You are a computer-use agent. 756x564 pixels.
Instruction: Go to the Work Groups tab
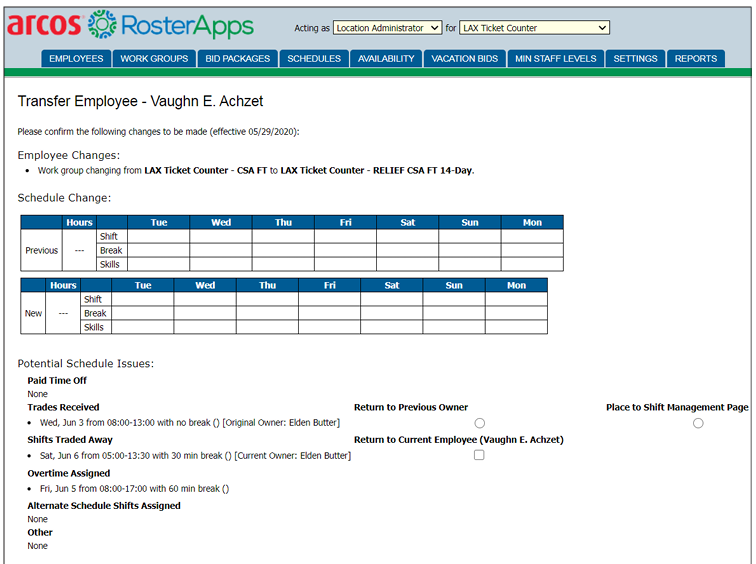pos(154,59)
